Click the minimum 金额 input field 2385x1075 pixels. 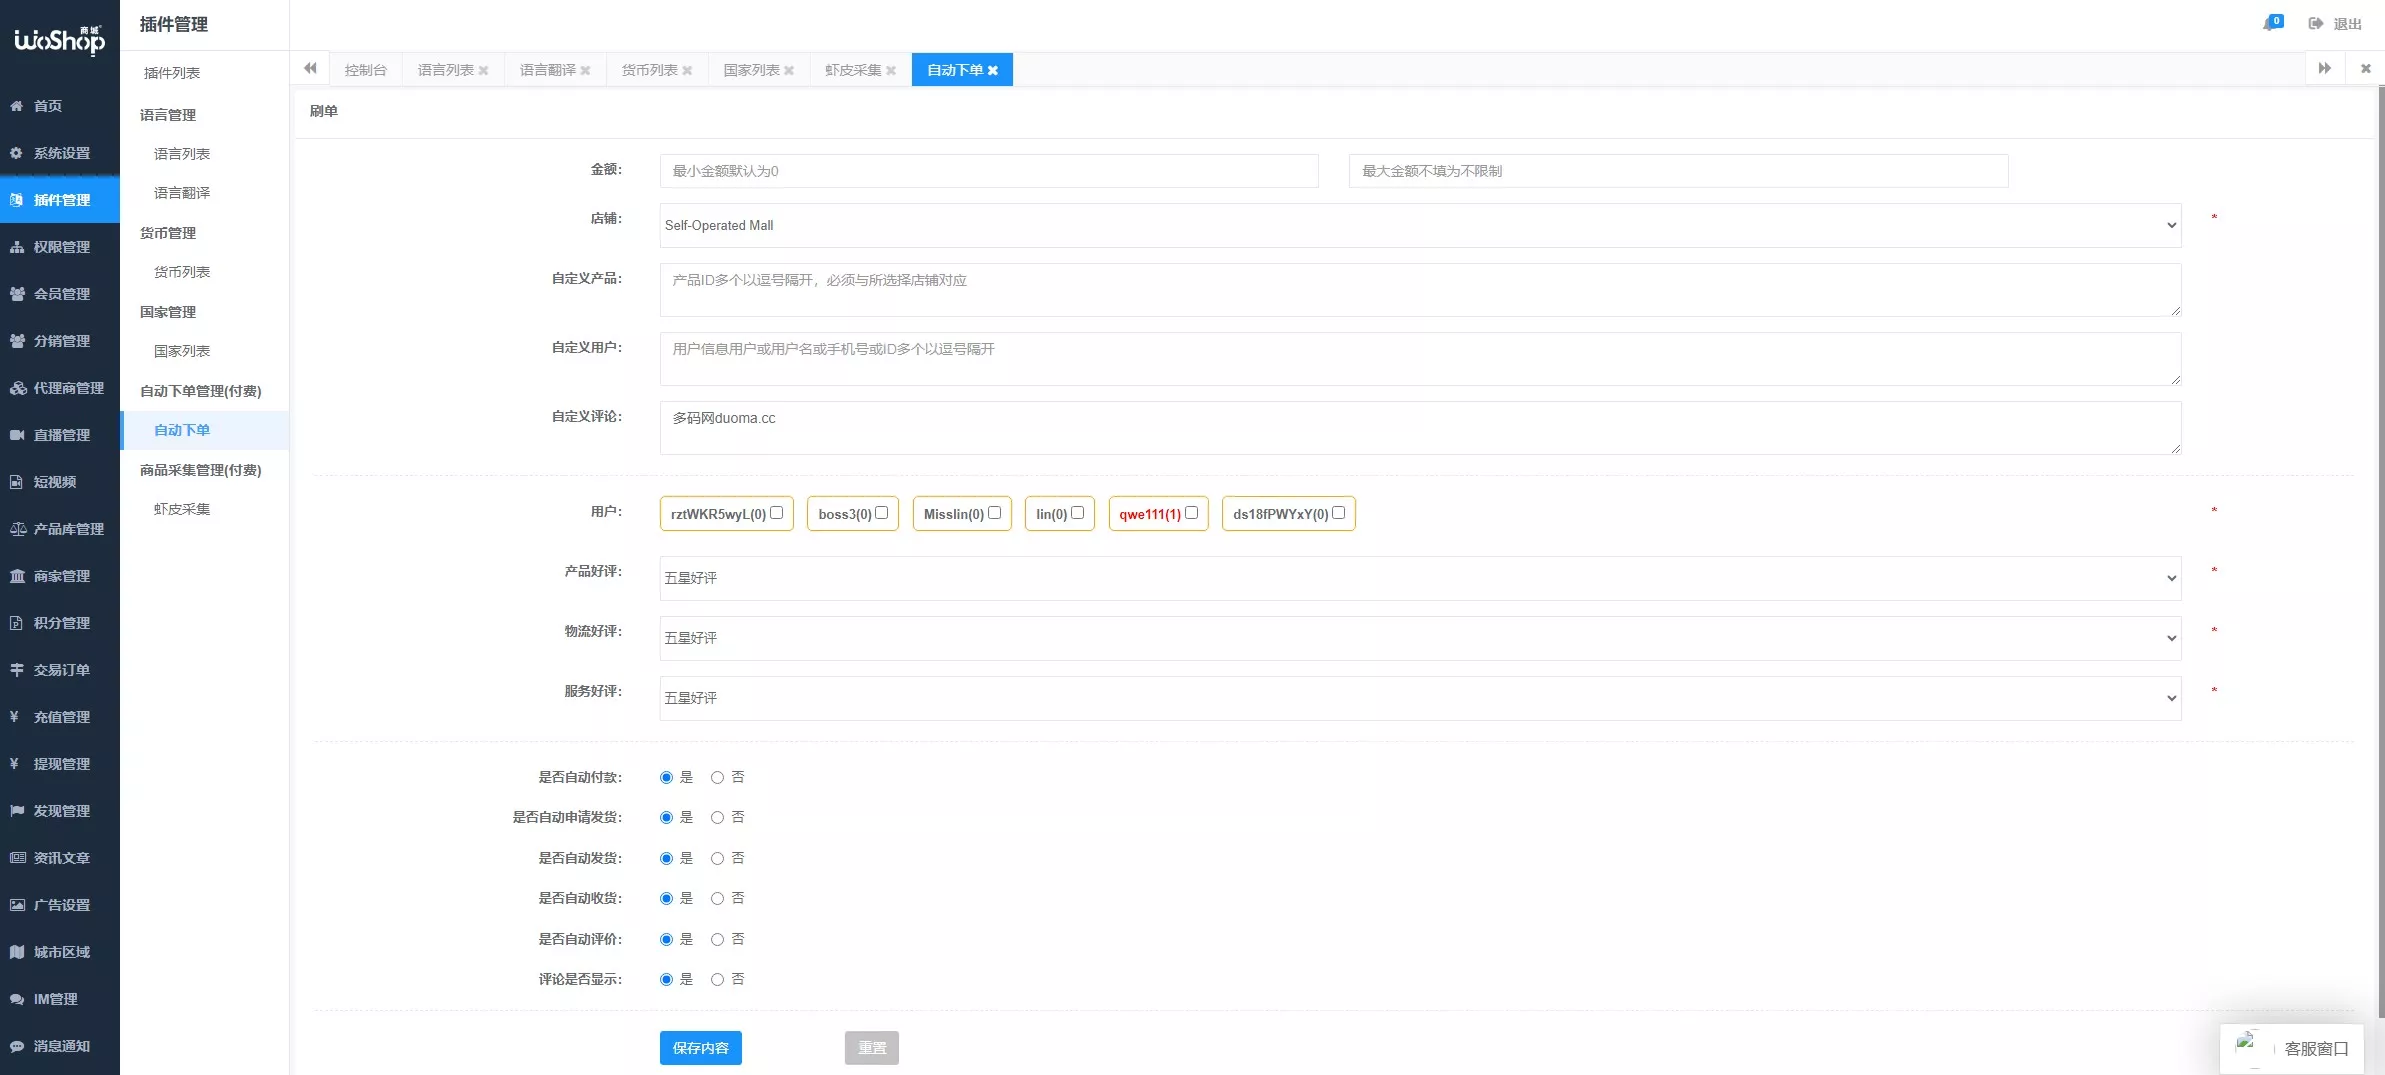pos(988,170)
